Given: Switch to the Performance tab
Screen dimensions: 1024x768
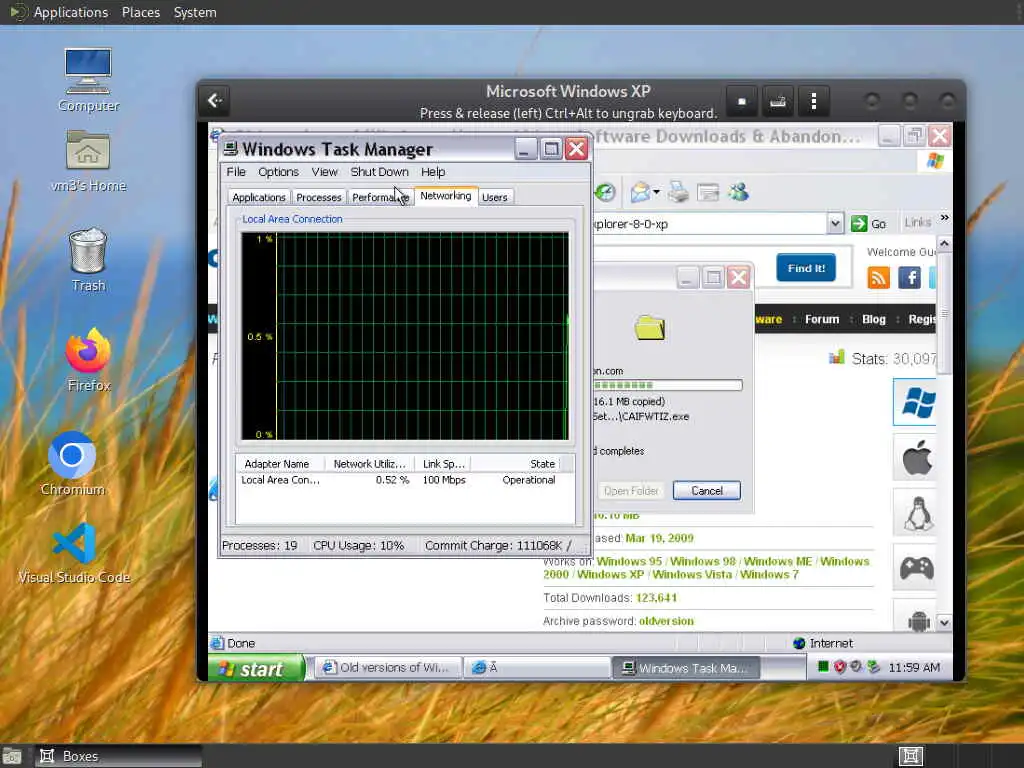Looking at the screenshot, I should [380, 197].
